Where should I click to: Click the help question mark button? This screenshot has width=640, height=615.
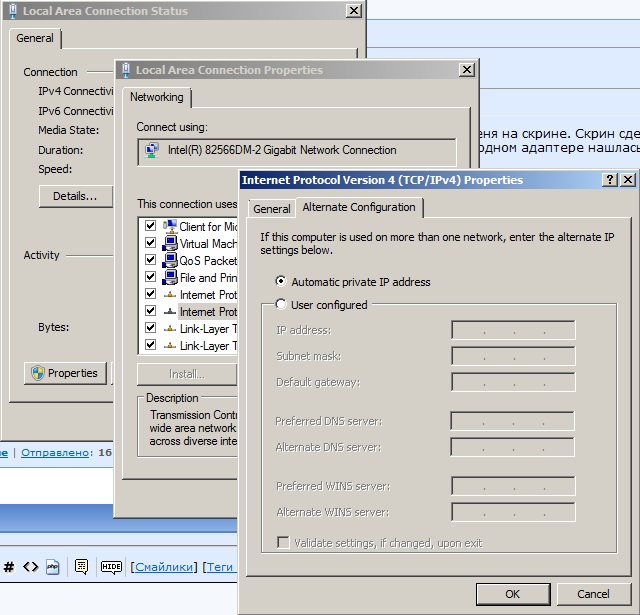click(610, 180)
